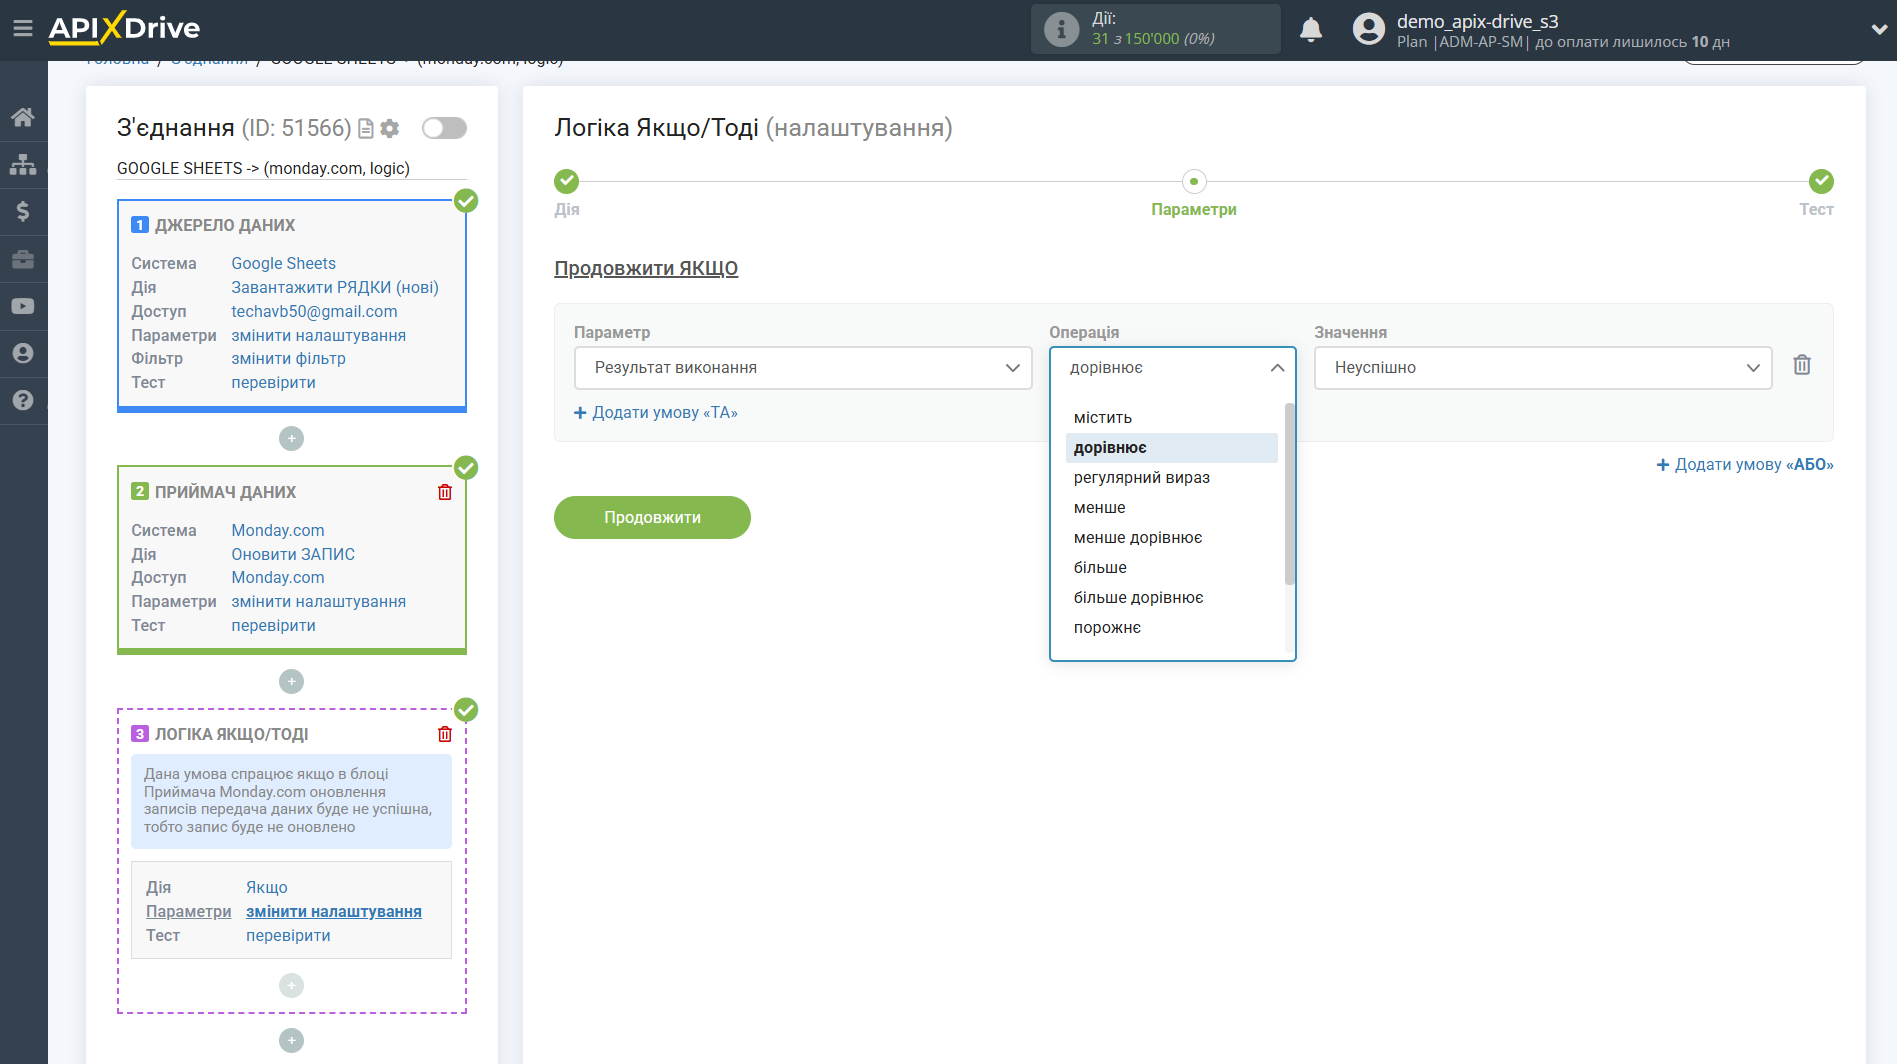Select the 'регулярний вираз' option

1172,478
